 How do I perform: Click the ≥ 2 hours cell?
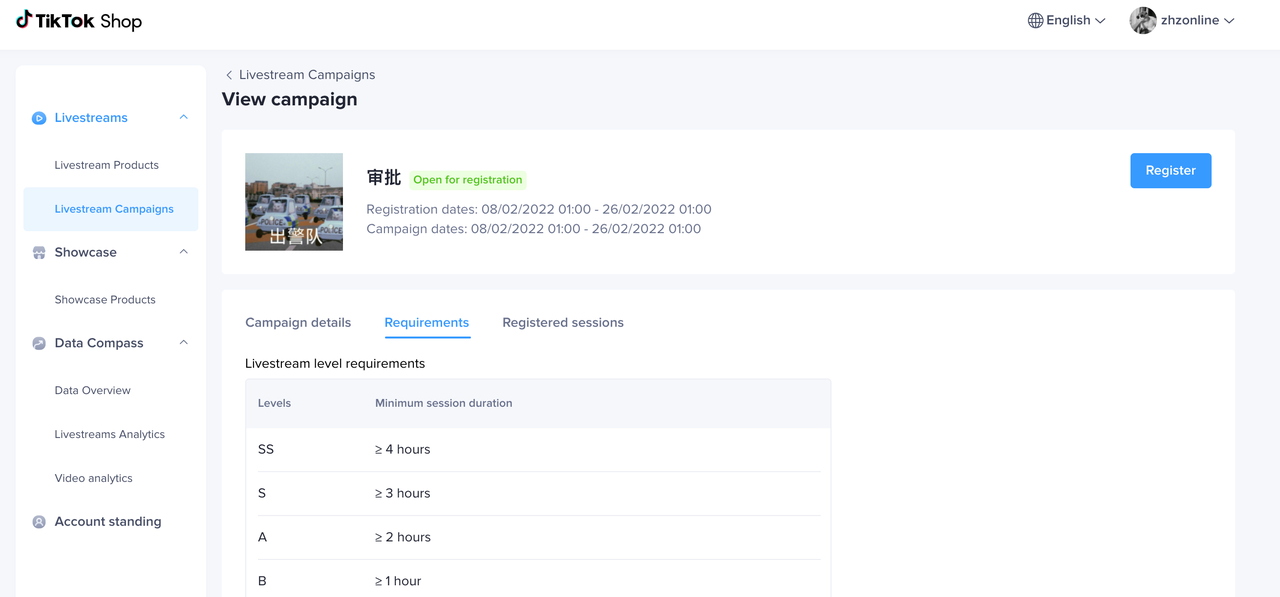point(403,538)
